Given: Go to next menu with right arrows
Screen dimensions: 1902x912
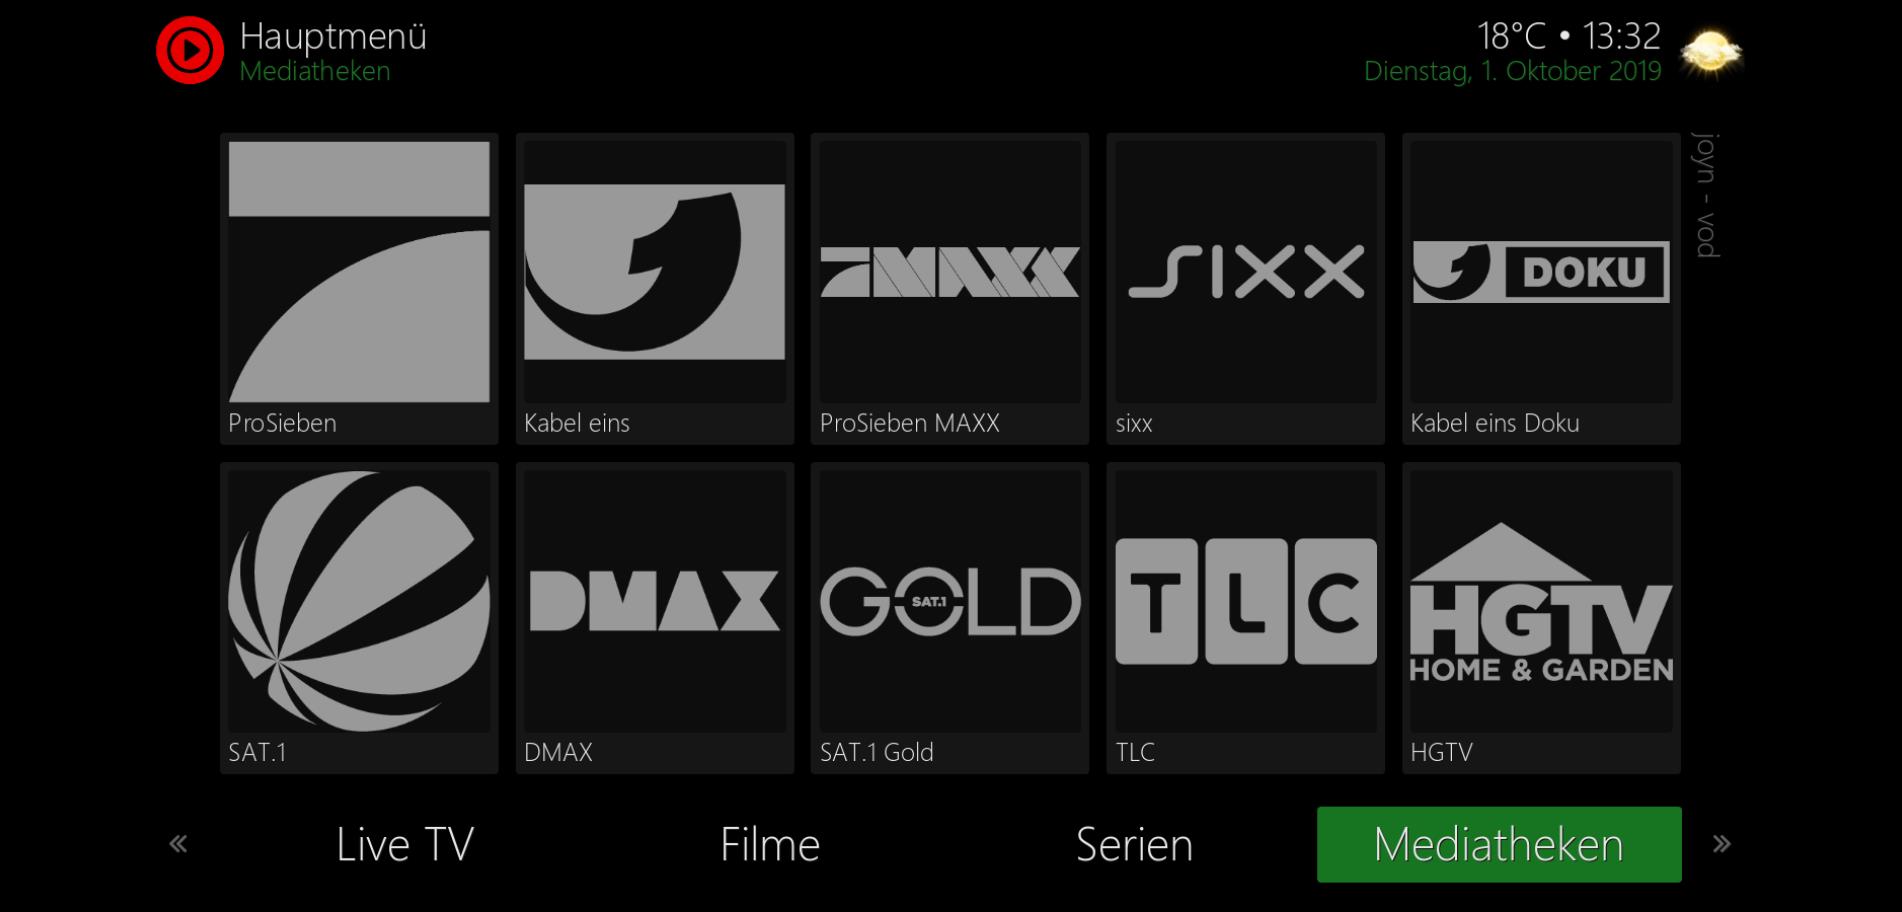Looking at the screenshot, I should 1721,844.
